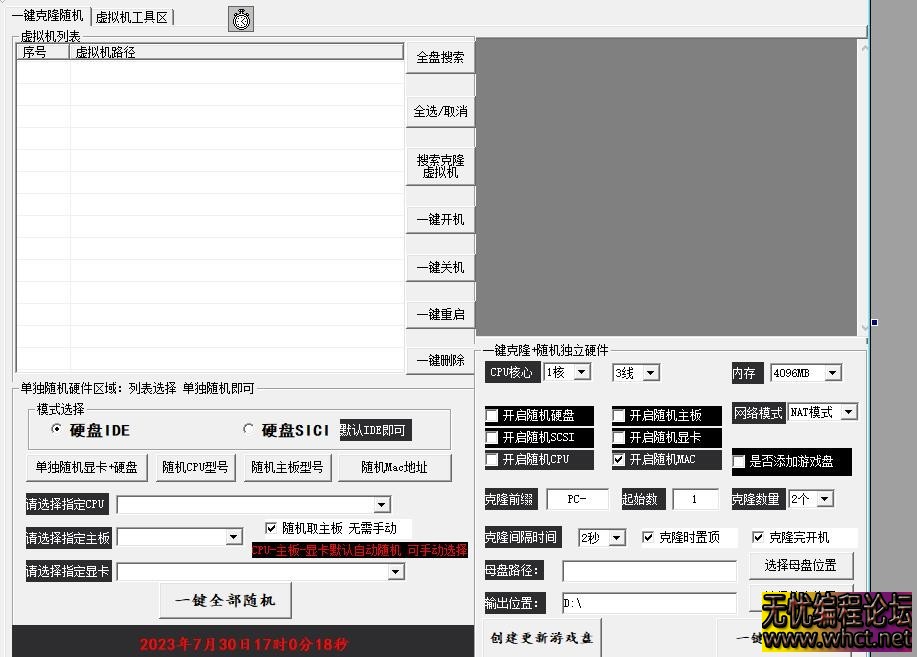Click 选择母盘位置 to pick source disk

[x=801, y=565]
